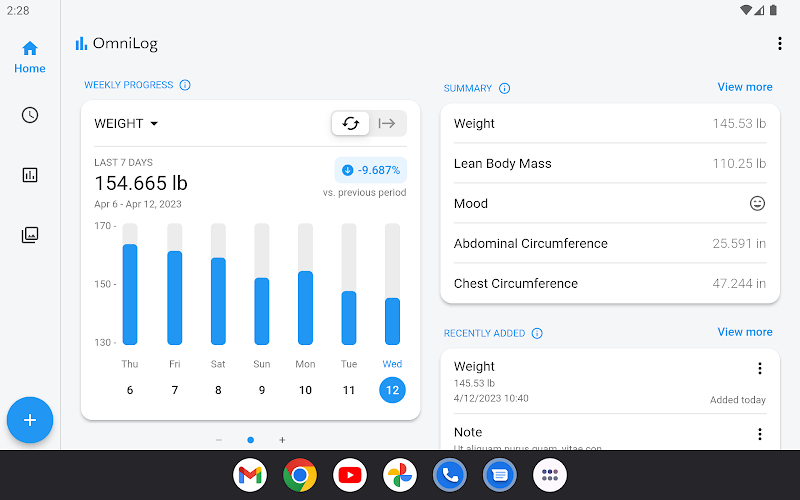Open the Abdominal Circumference summary row
Viewport: 800px width, 500px height.
[x=610, y=243]
